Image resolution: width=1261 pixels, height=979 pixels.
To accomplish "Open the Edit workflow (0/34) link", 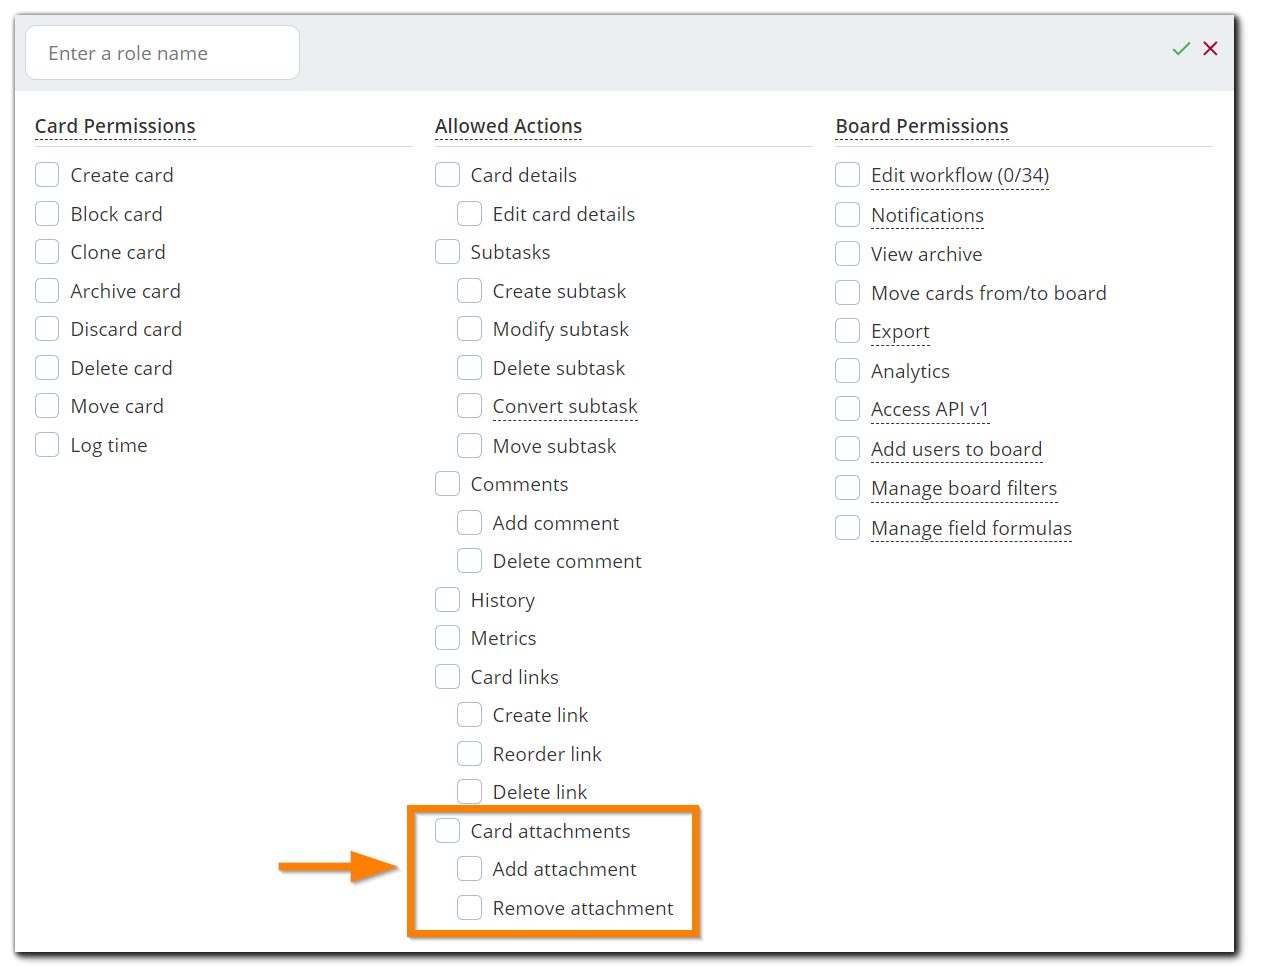I will pyautogui.click(x=959, y=174).
